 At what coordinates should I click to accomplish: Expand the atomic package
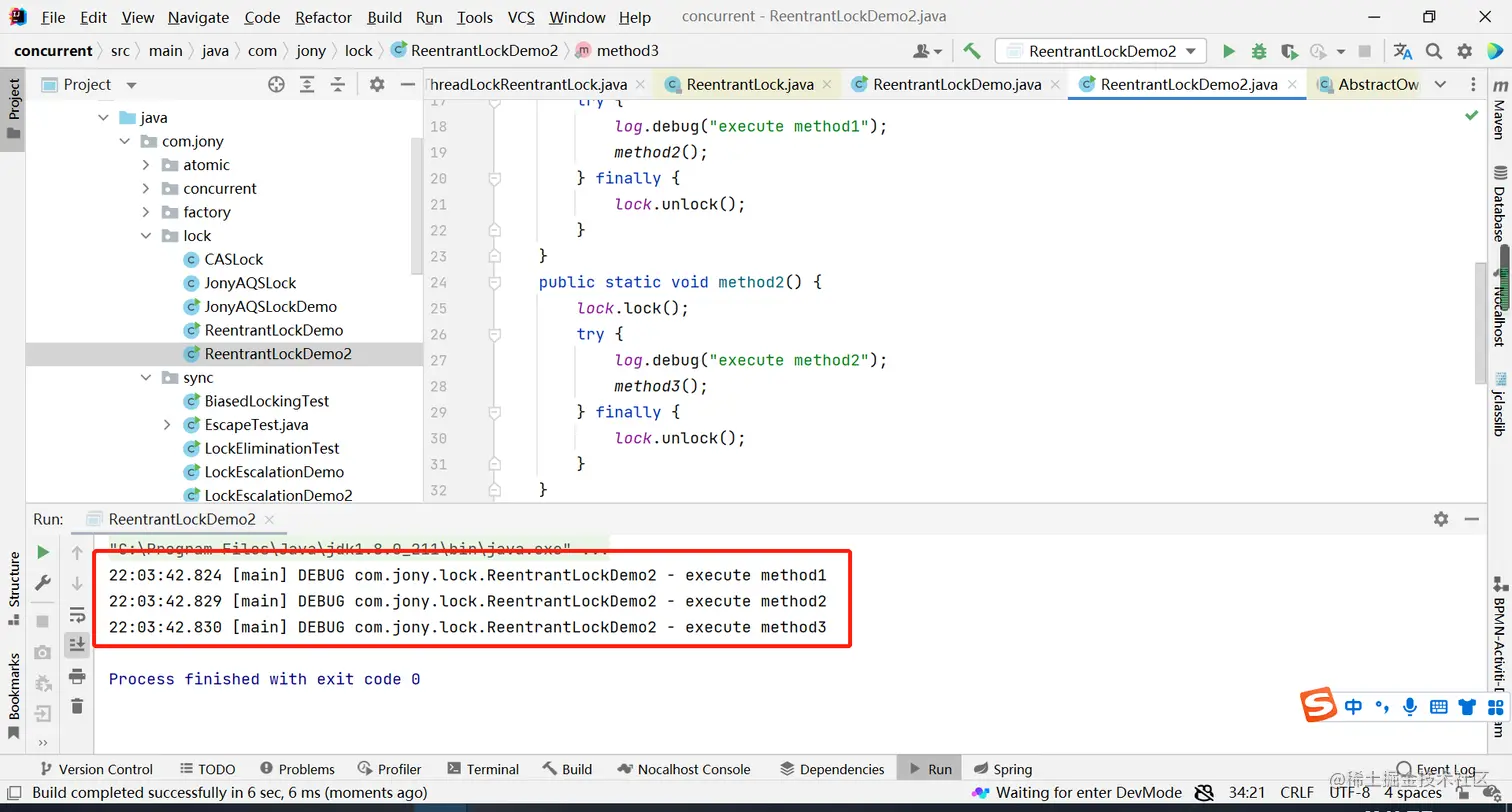[x=146, y=165]
